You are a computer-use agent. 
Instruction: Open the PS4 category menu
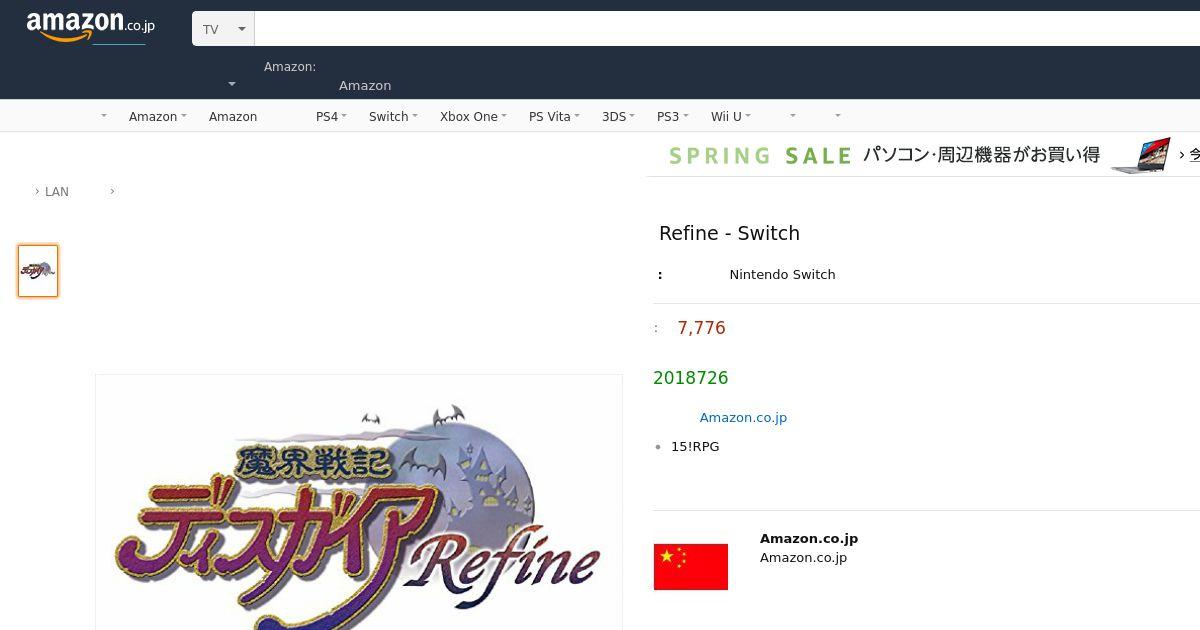pos(331,116)
